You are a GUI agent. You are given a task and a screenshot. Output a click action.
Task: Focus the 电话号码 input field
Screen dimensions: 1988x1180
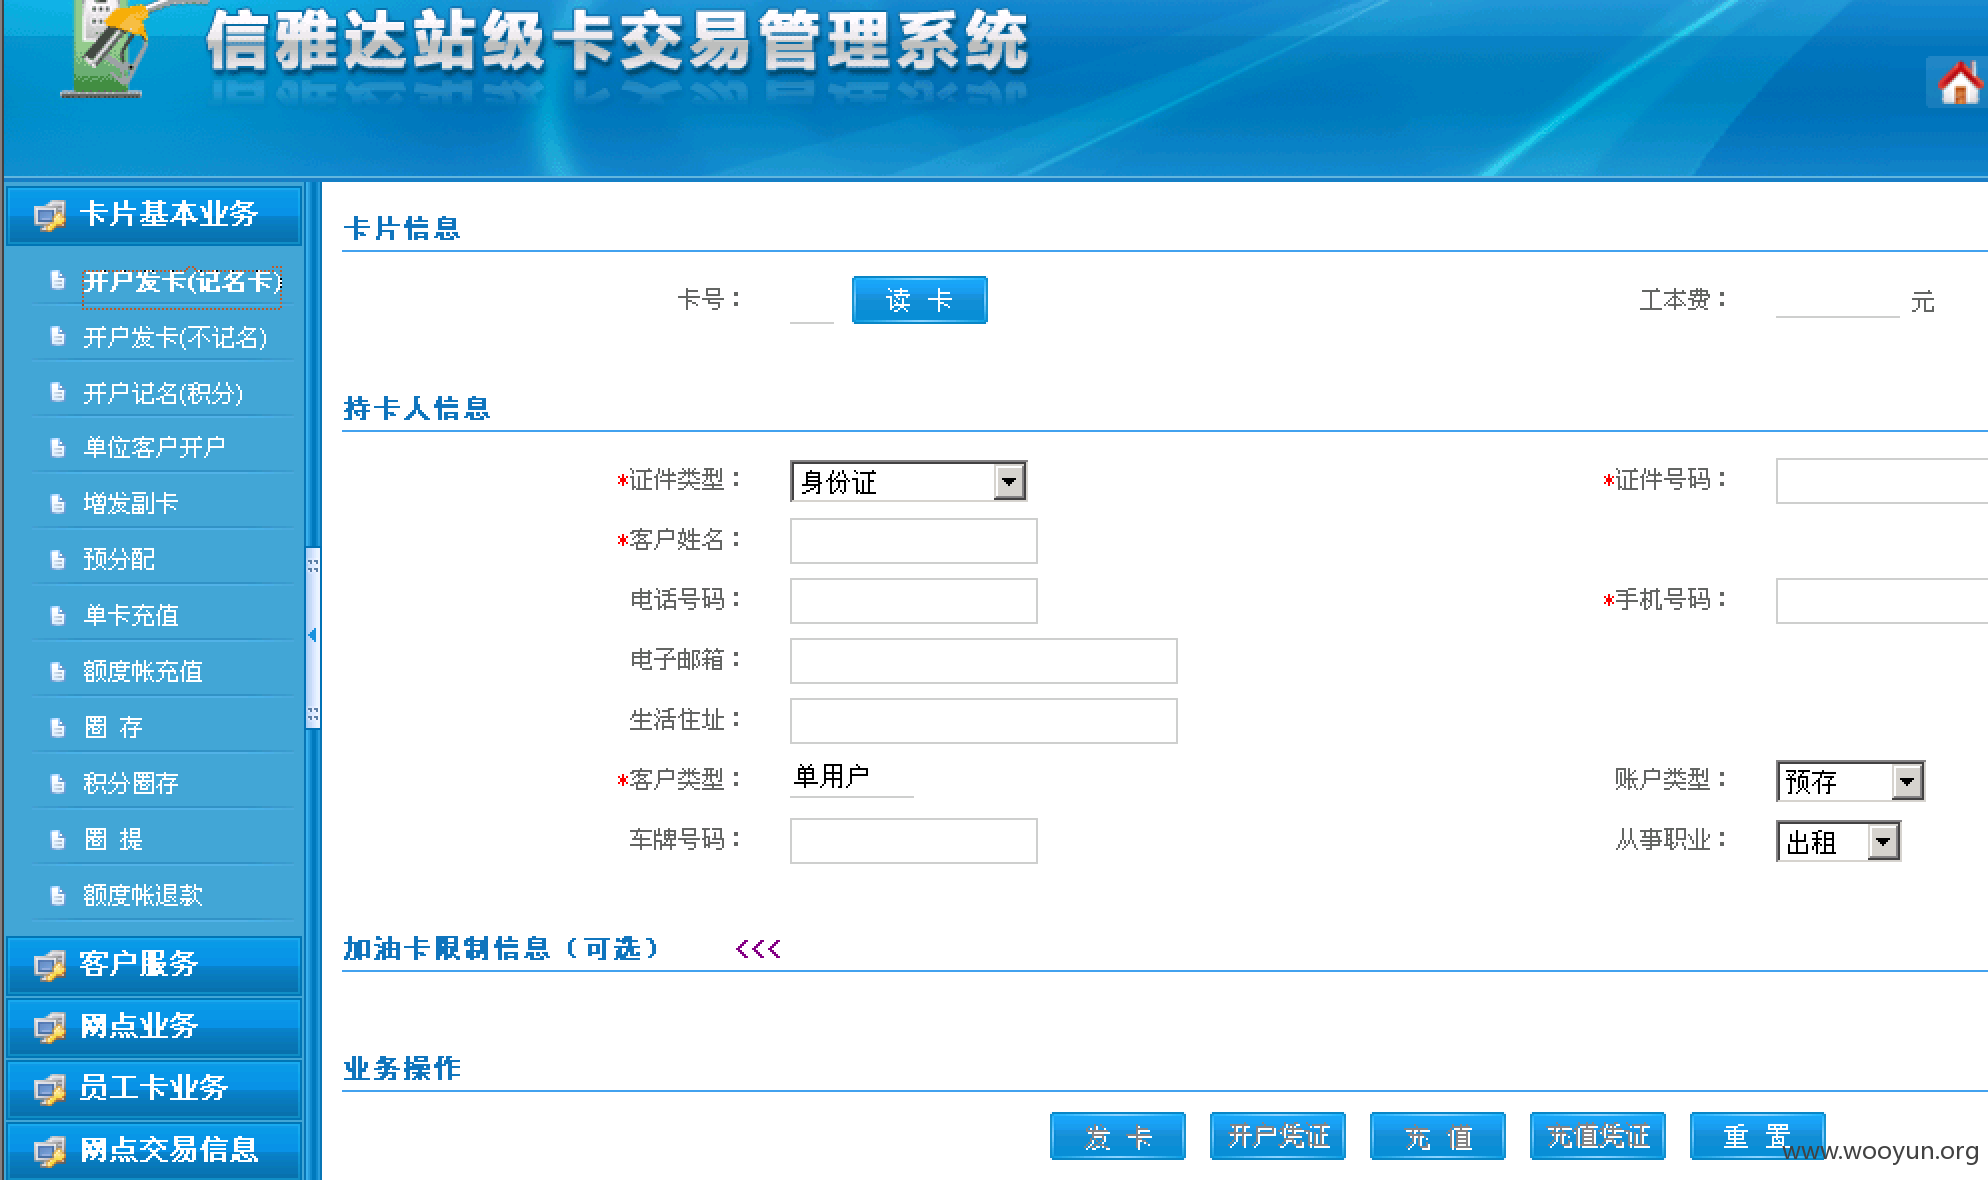[914, 601]
